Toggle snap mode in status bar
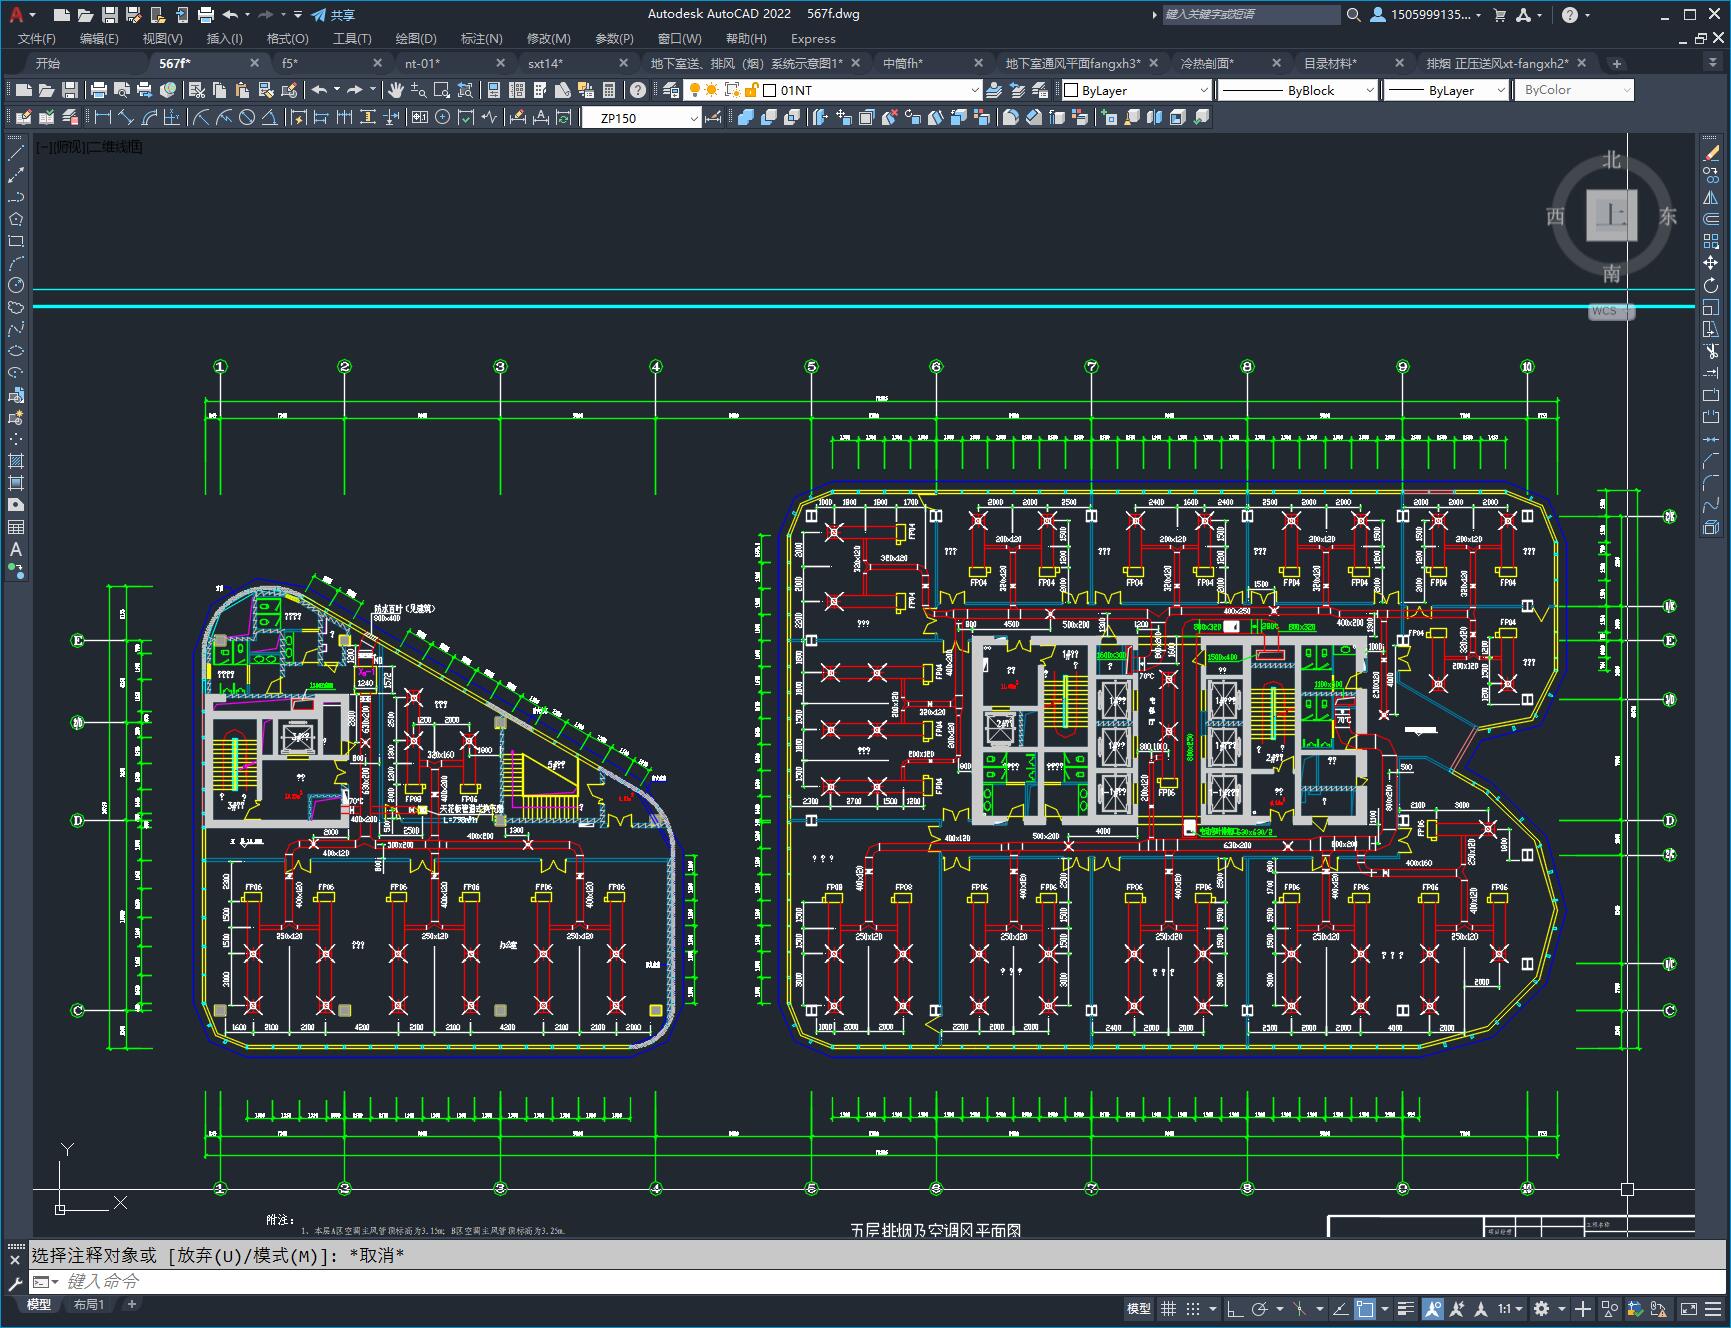1731x1328 pixels. 1193,1308
